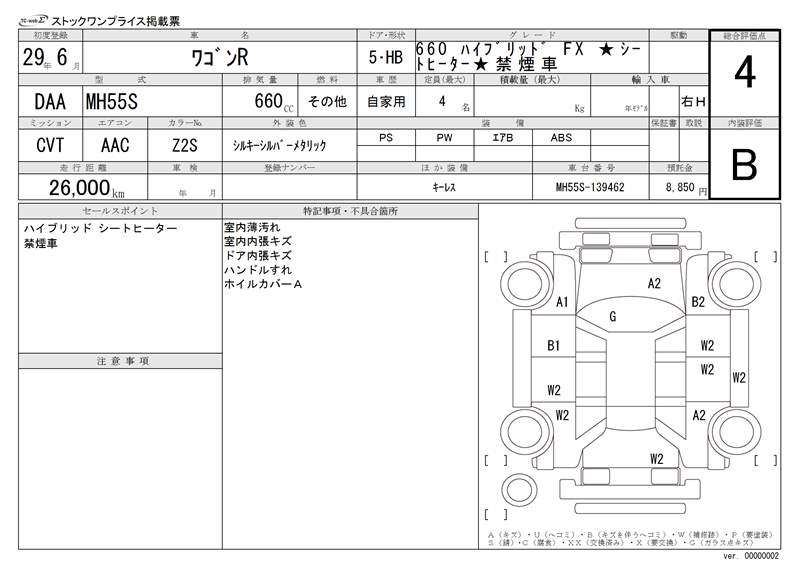Viewport: 800px width, 566px height.
Task: Click the 車台番号 header
Action: click(591, 167)
